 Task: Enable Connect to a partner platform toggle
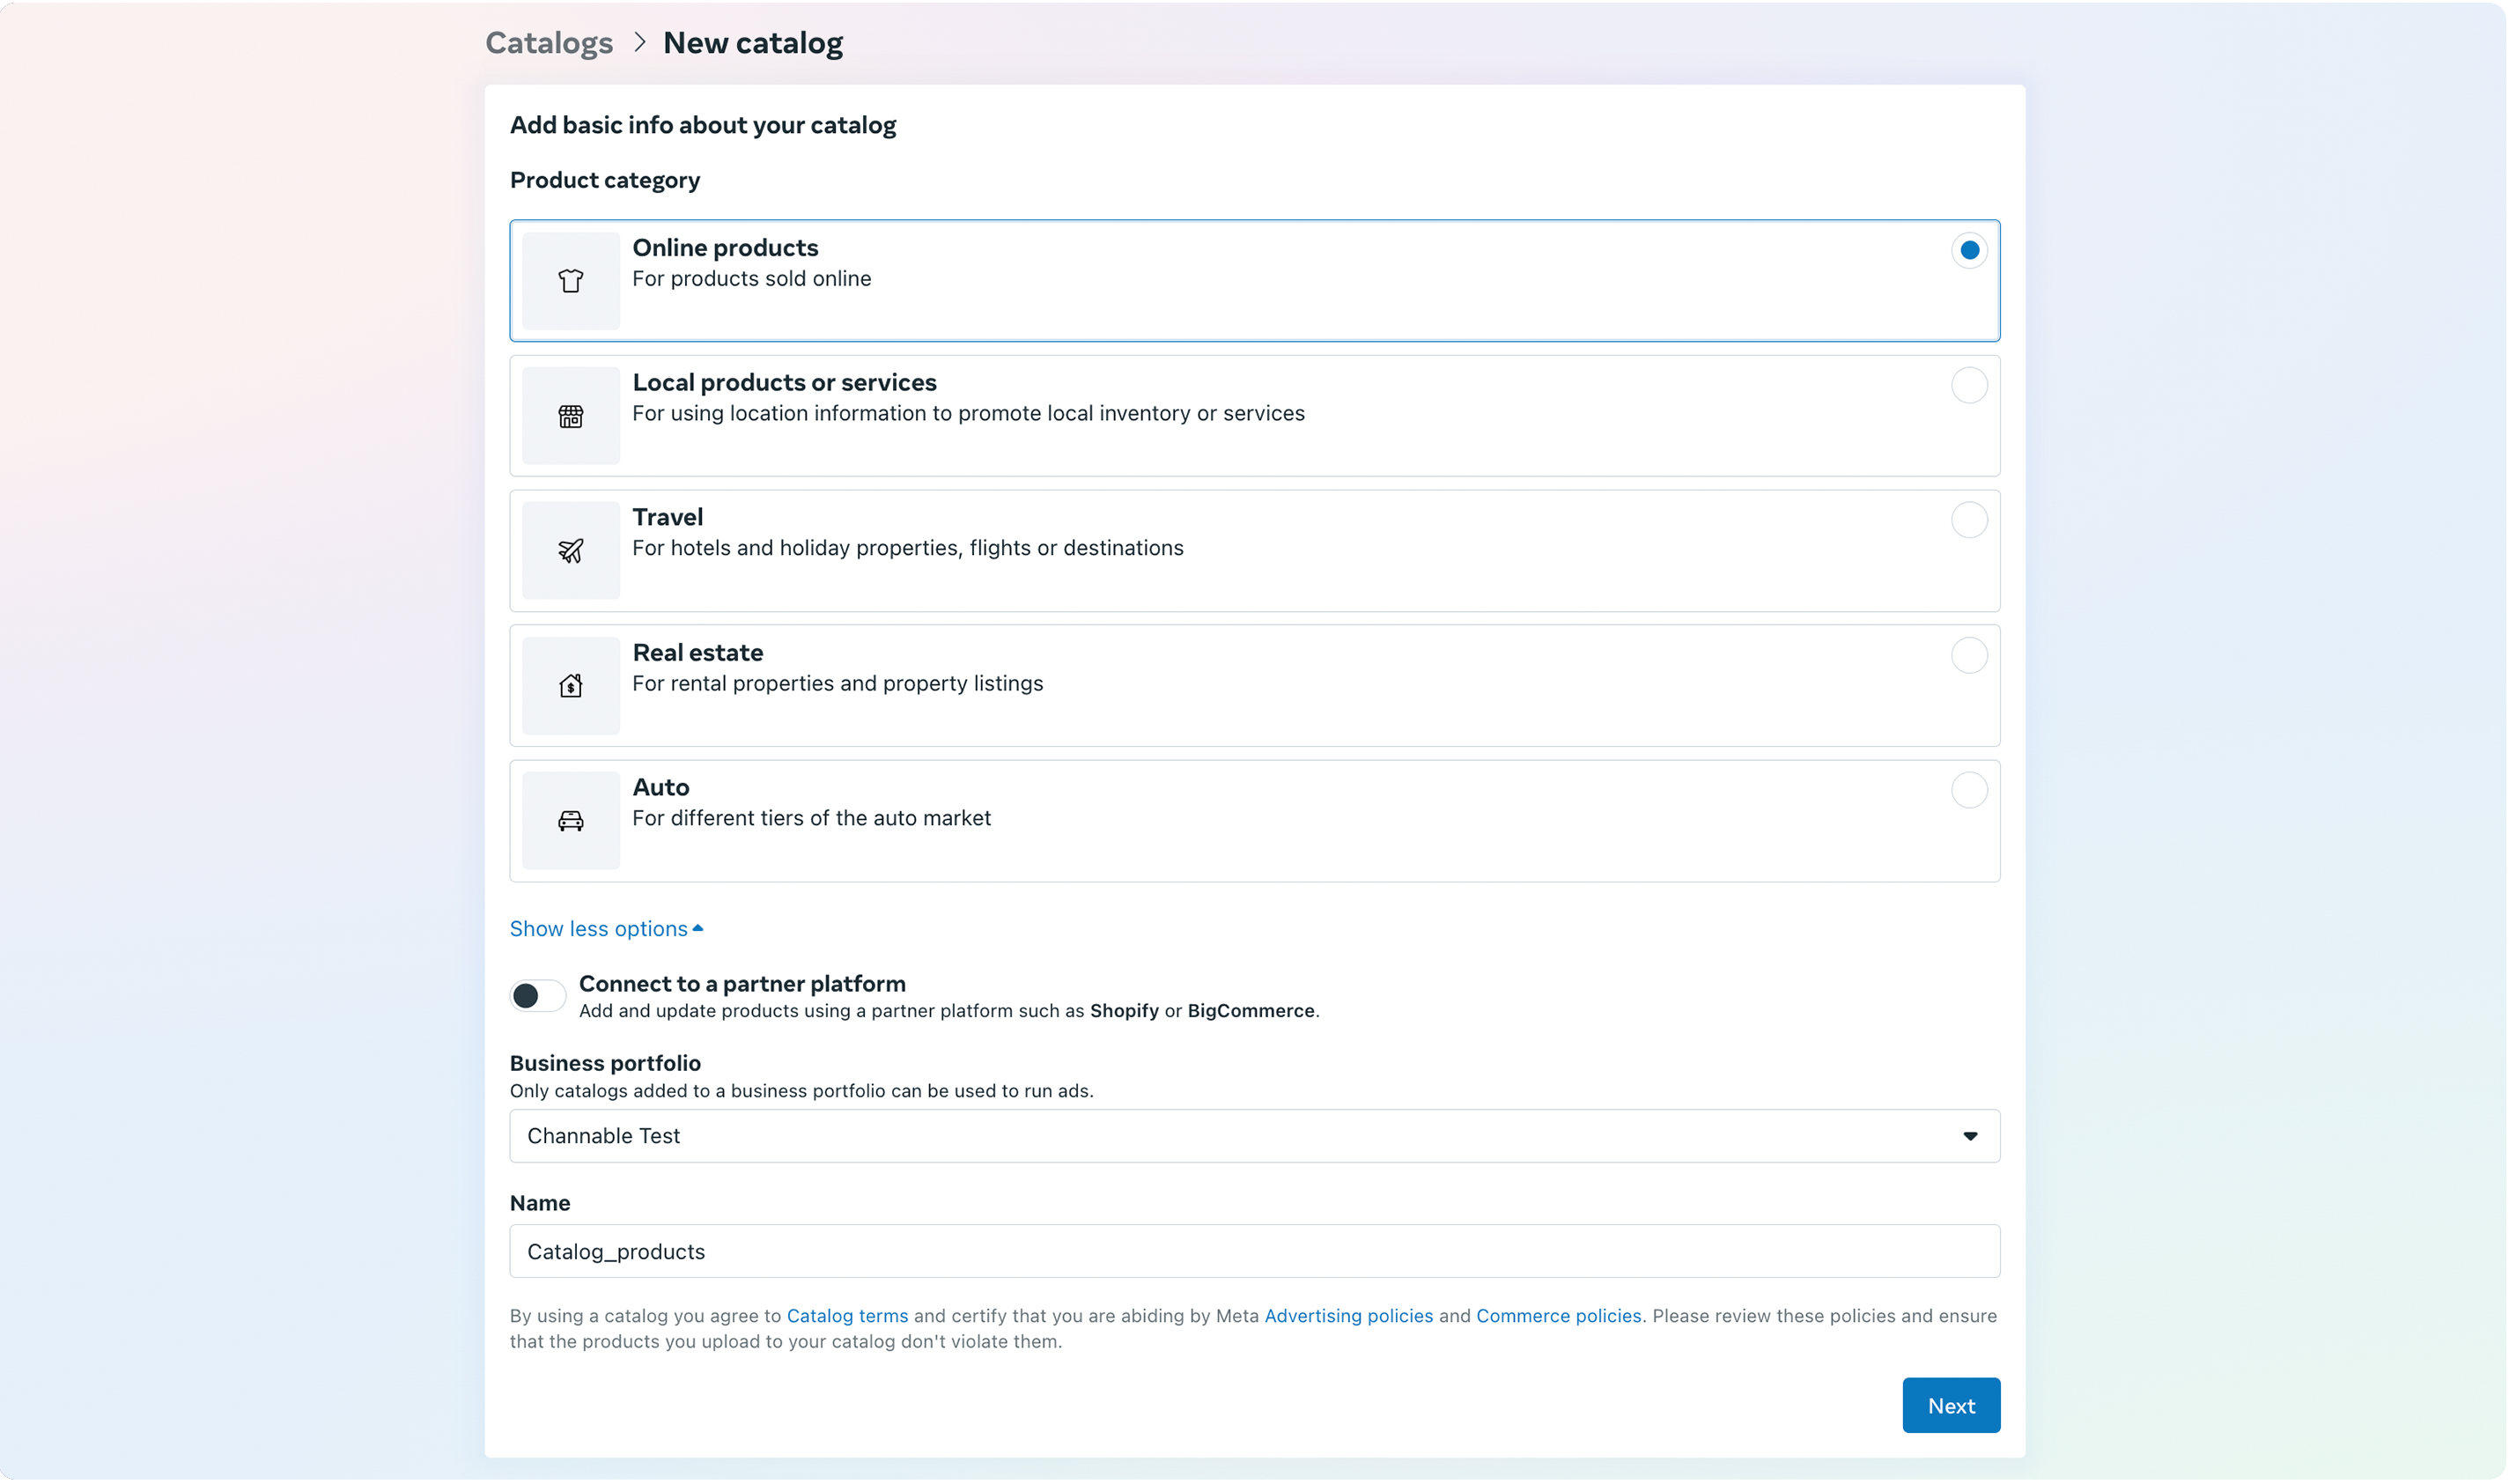click(x=537, y=996)
